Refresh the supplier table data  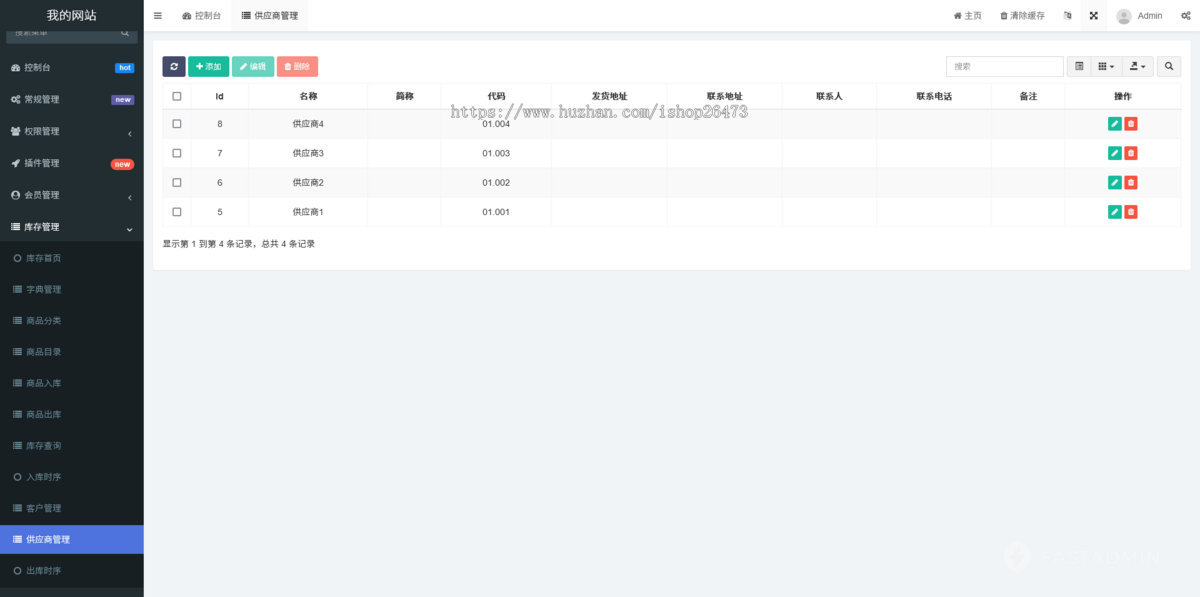(x=174, y=66)
